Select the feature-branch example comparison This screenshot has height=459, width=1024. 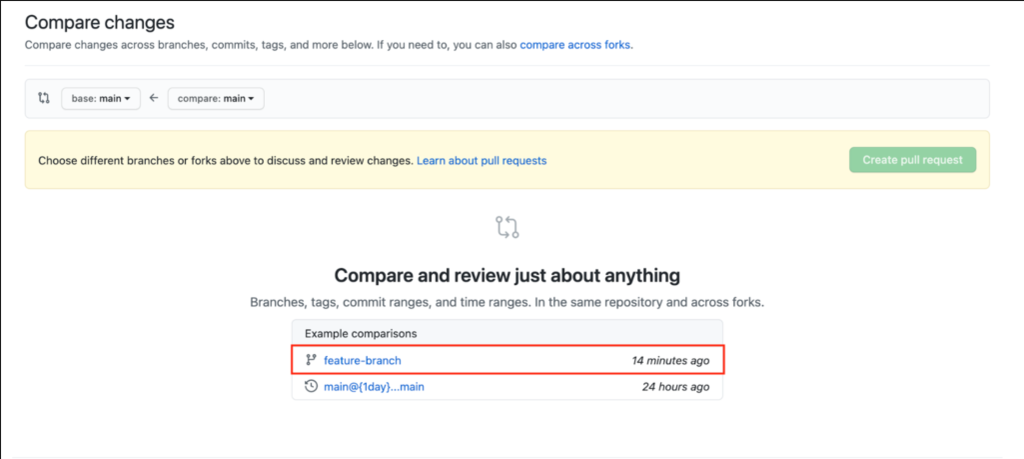(x=362, y=360)
